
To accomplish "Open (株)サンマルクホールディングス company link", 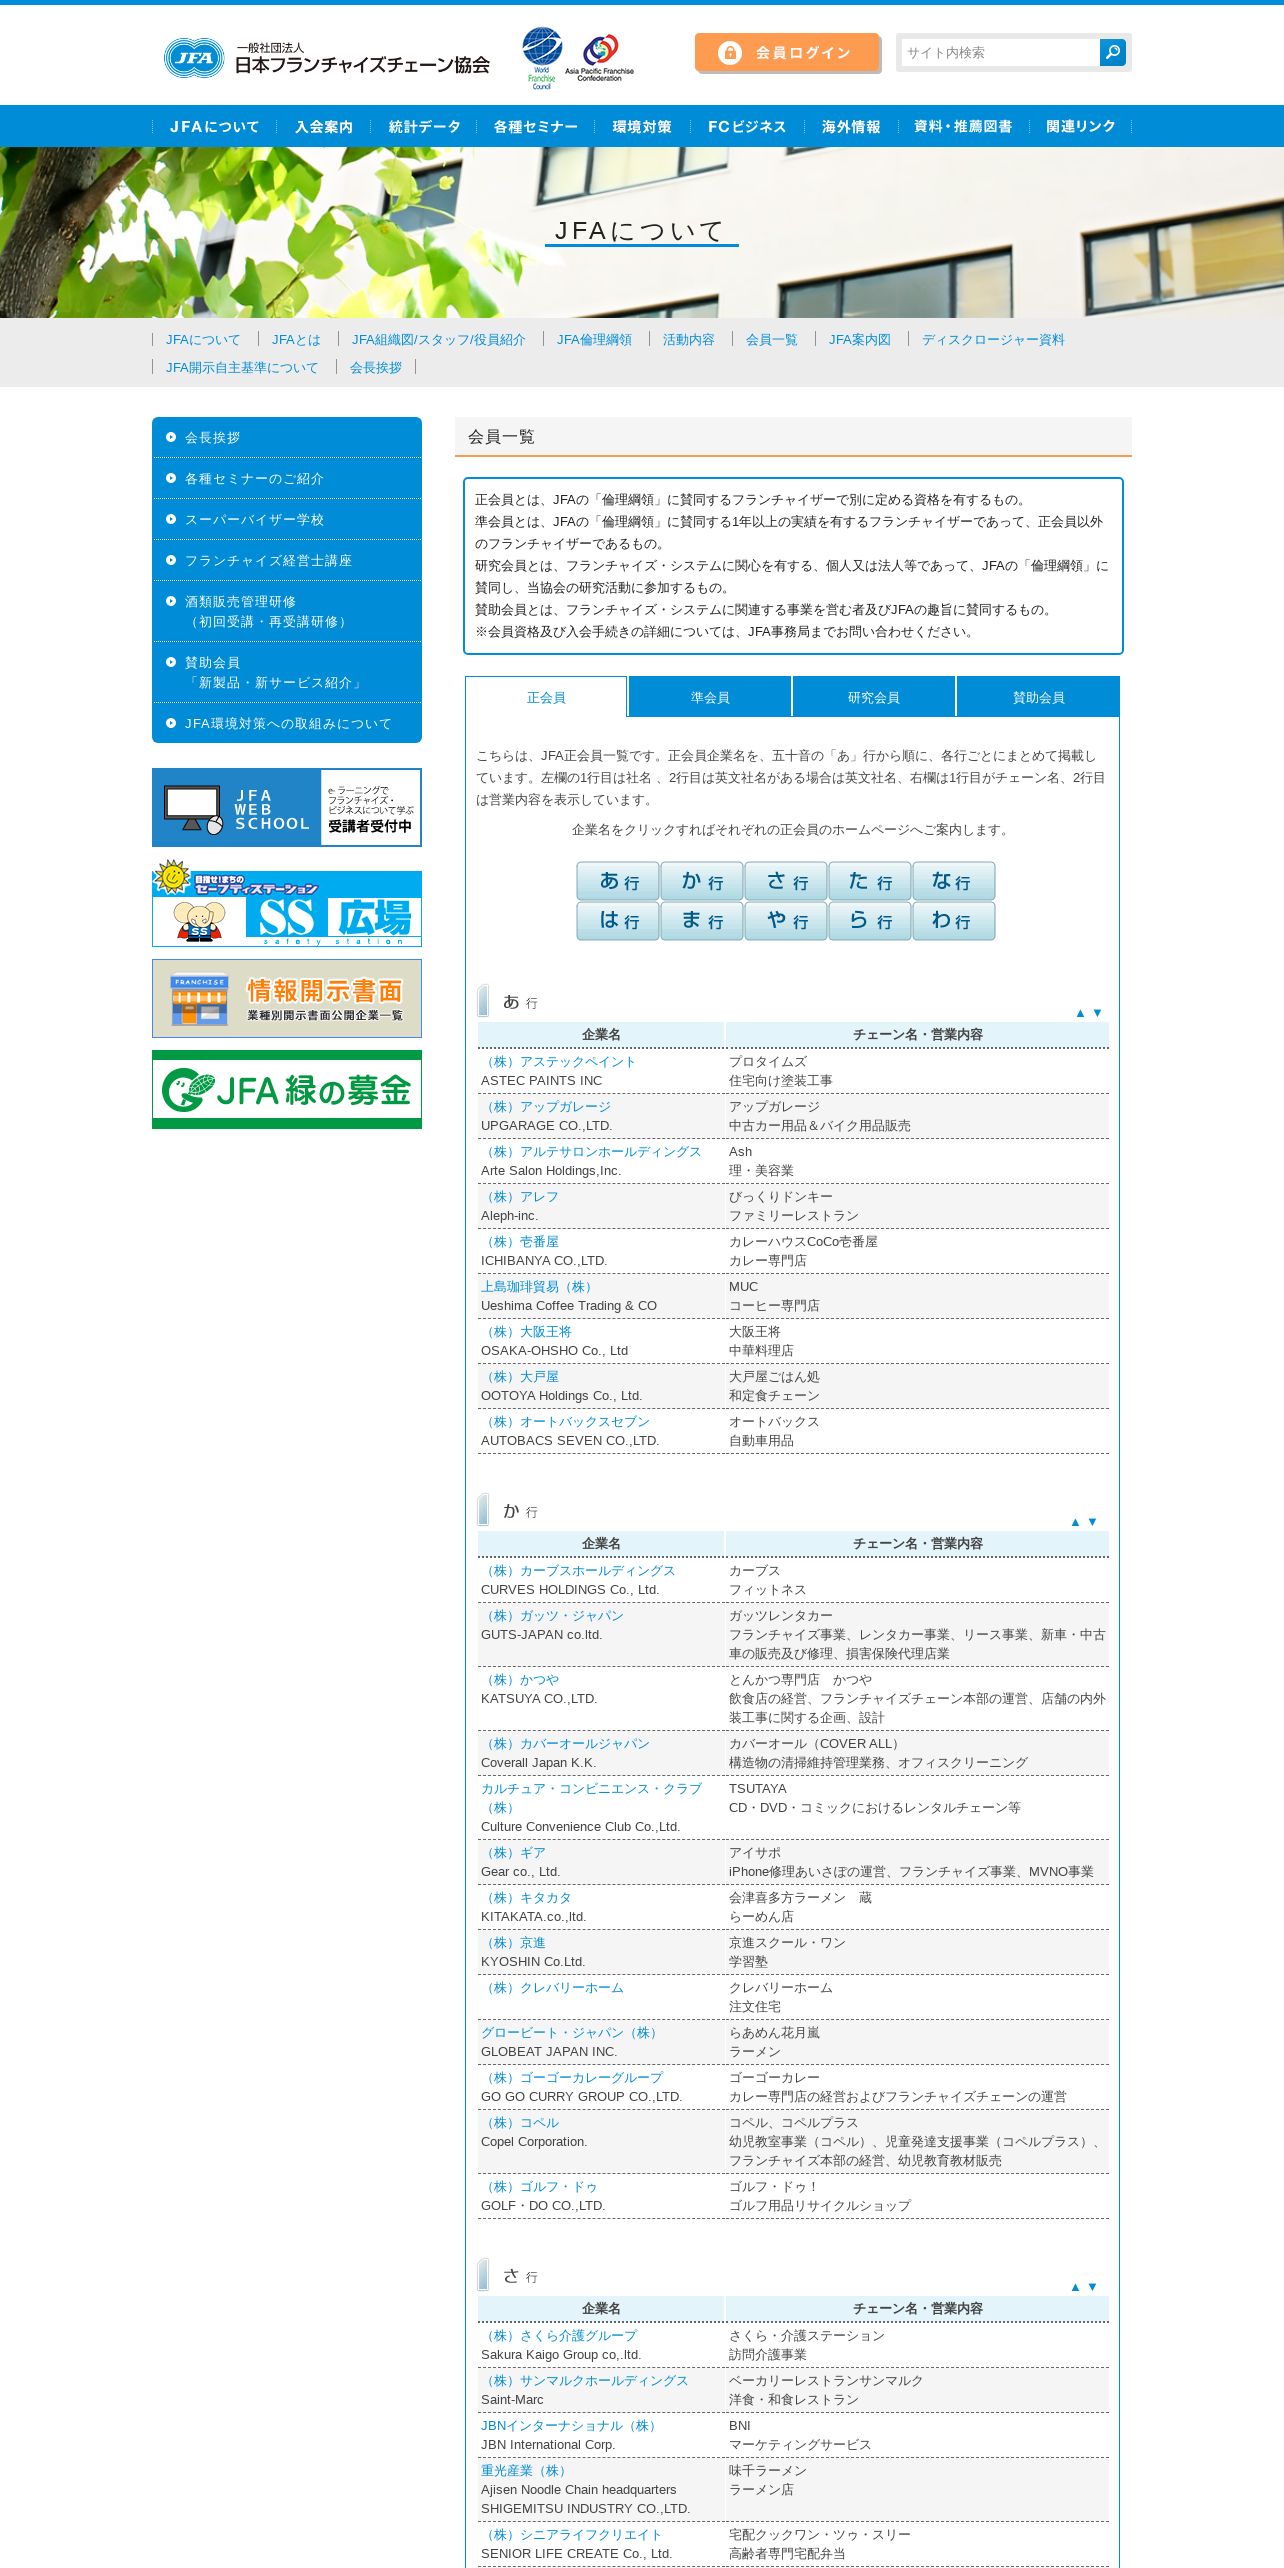I will tap(585, 2381).
